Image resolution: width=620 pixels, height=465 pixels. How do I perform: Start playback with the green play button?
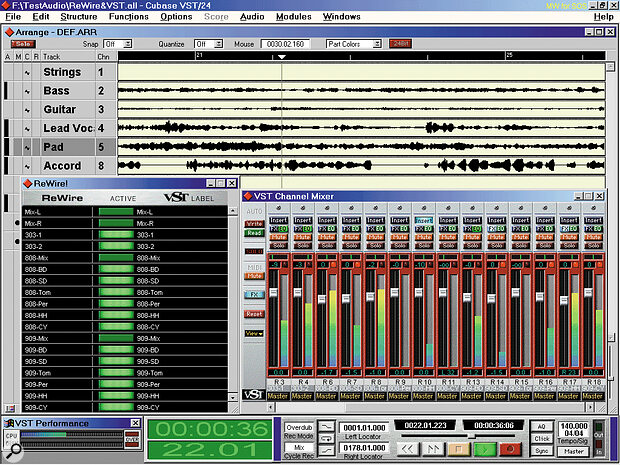485,449
